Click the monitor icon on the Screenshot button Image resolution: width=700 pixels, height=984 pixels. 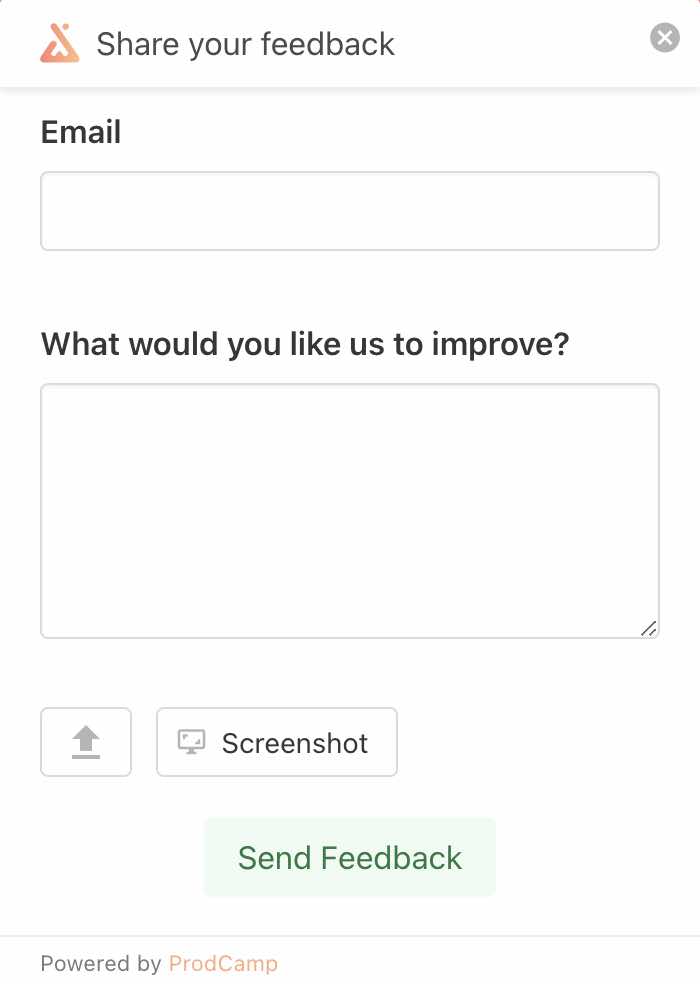point(189,742)
